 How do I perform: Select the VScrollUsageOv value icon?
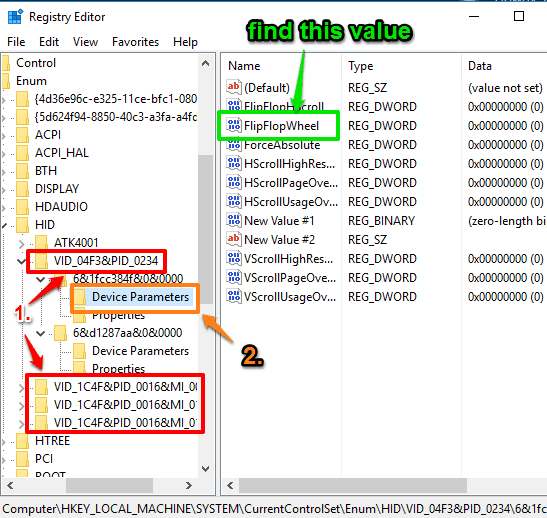(x=233, y=296)
